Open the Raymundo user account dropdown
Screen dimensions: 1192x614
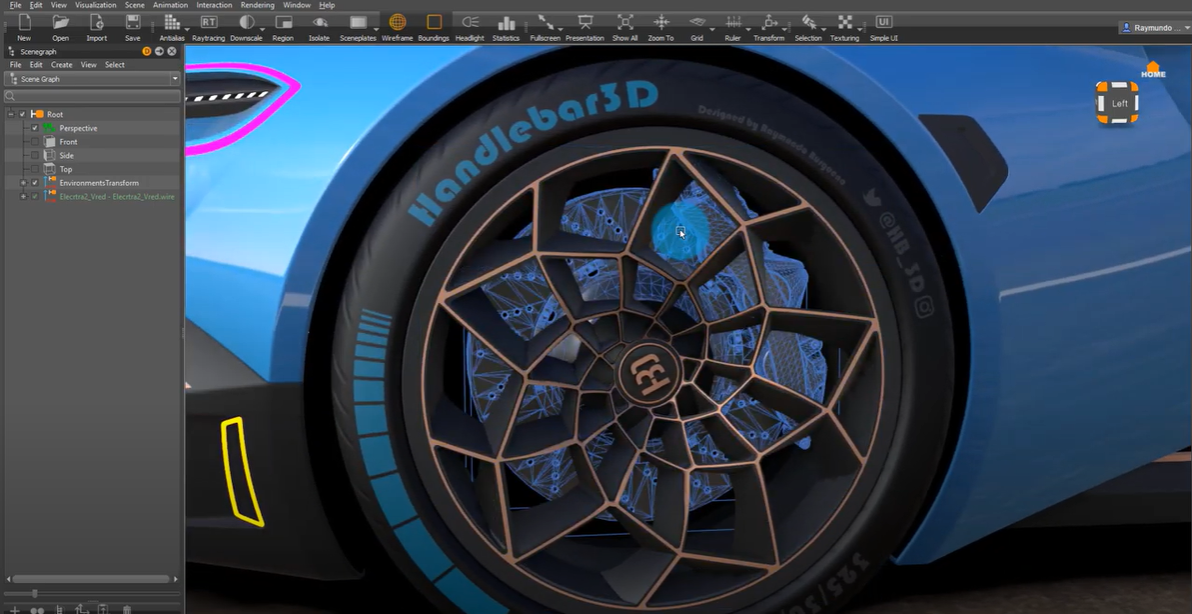(1155, 27)
